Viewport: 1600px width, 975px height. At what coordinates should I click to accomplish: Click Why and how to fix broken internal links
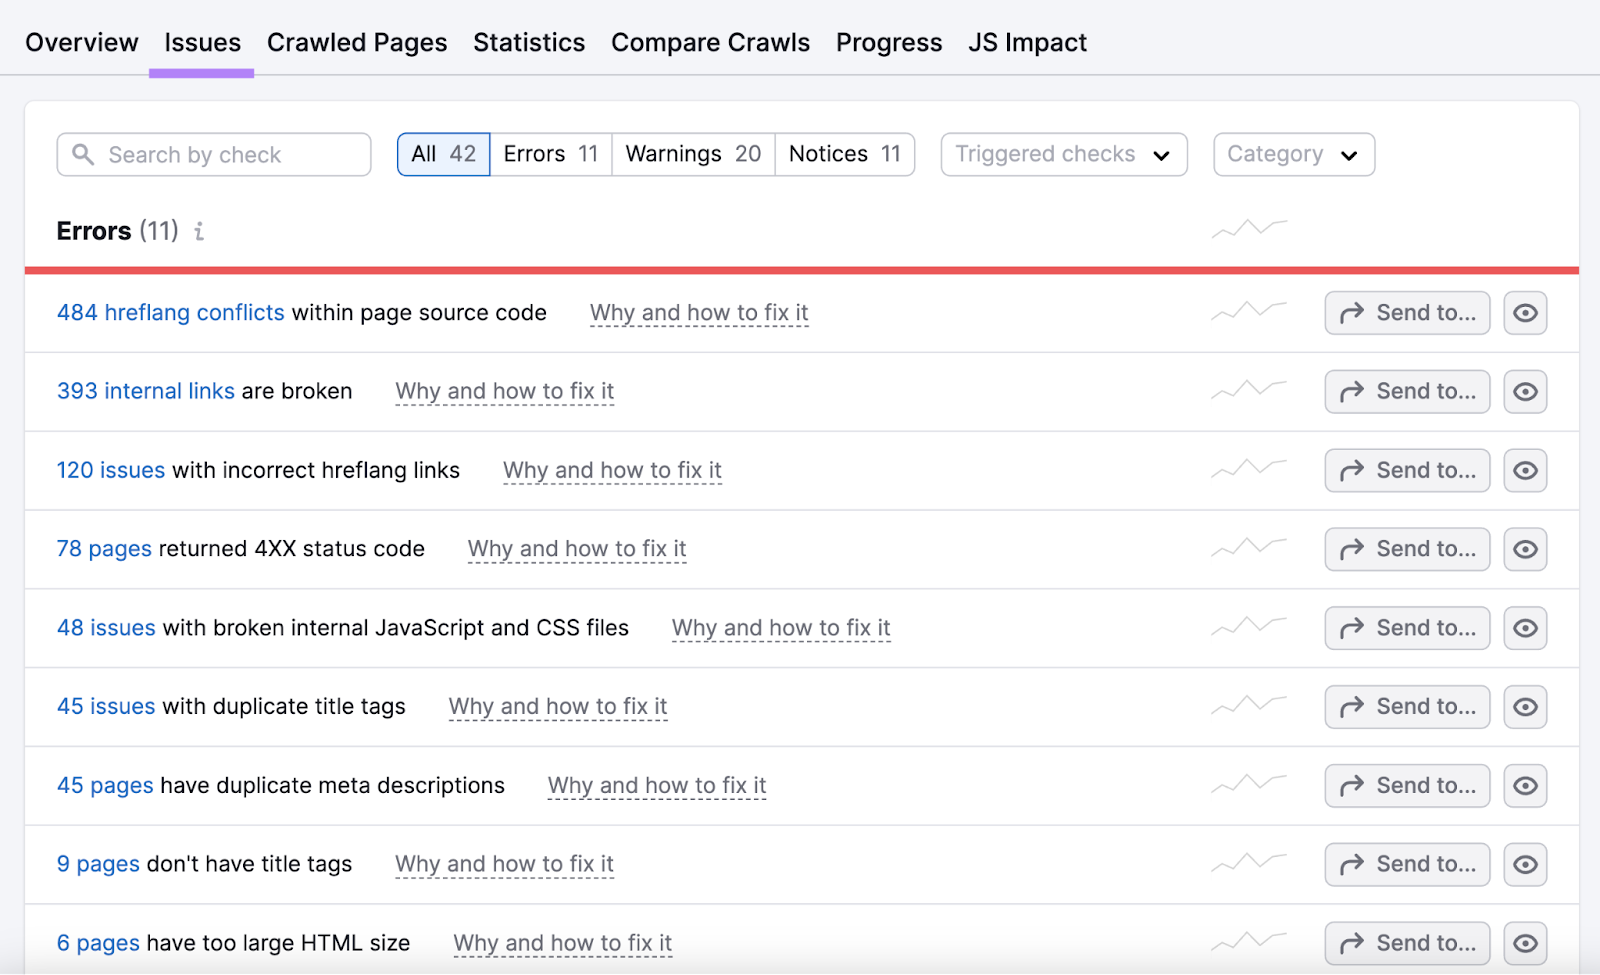pyautogui.click(x=504, y=391)
